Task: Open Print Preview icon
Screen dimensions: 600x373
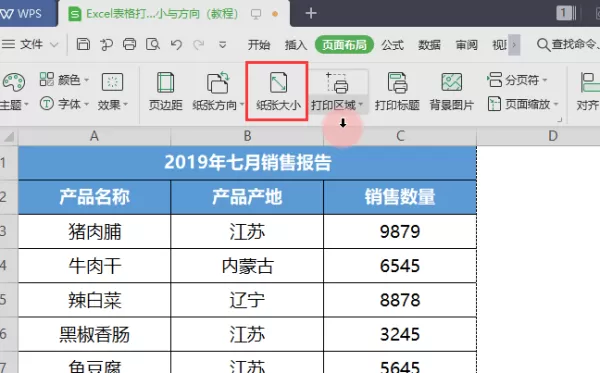Action: tap(153, 44)
